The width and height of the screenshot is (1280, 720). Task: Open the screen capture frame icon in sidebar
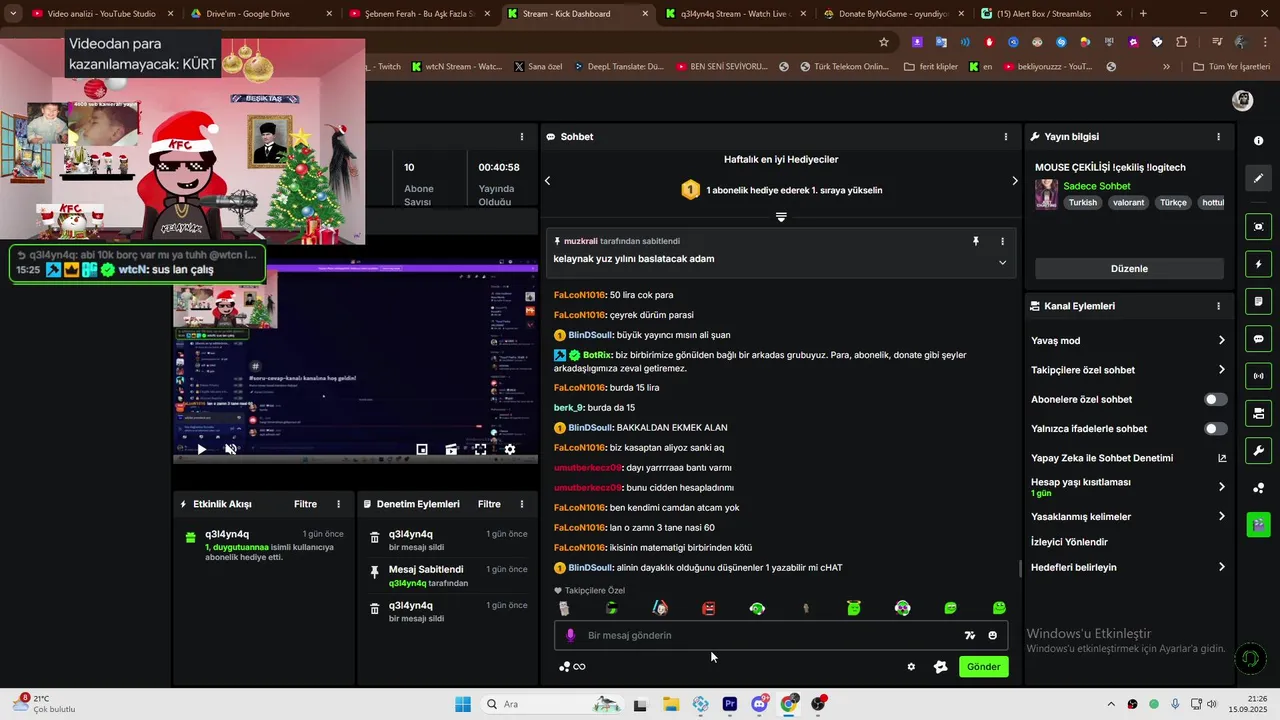click(x=1259, y=227)
